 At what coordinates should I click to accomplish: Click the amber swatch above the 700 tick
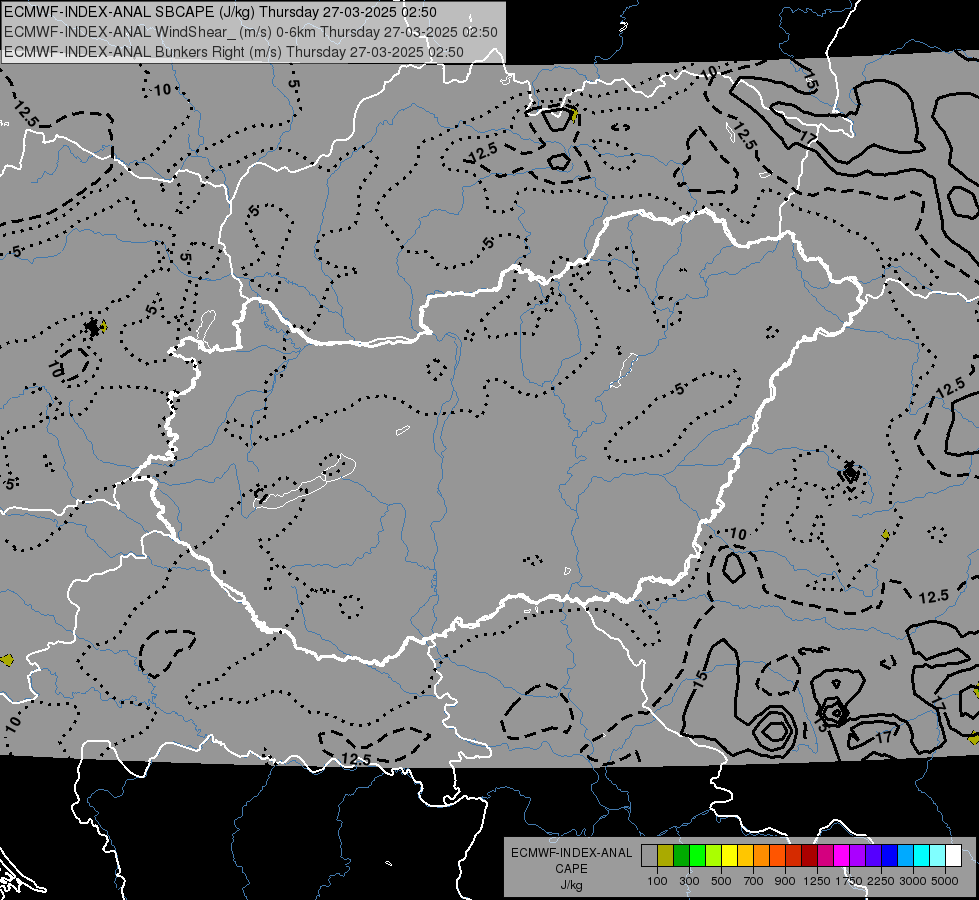(x=745, y=855)
